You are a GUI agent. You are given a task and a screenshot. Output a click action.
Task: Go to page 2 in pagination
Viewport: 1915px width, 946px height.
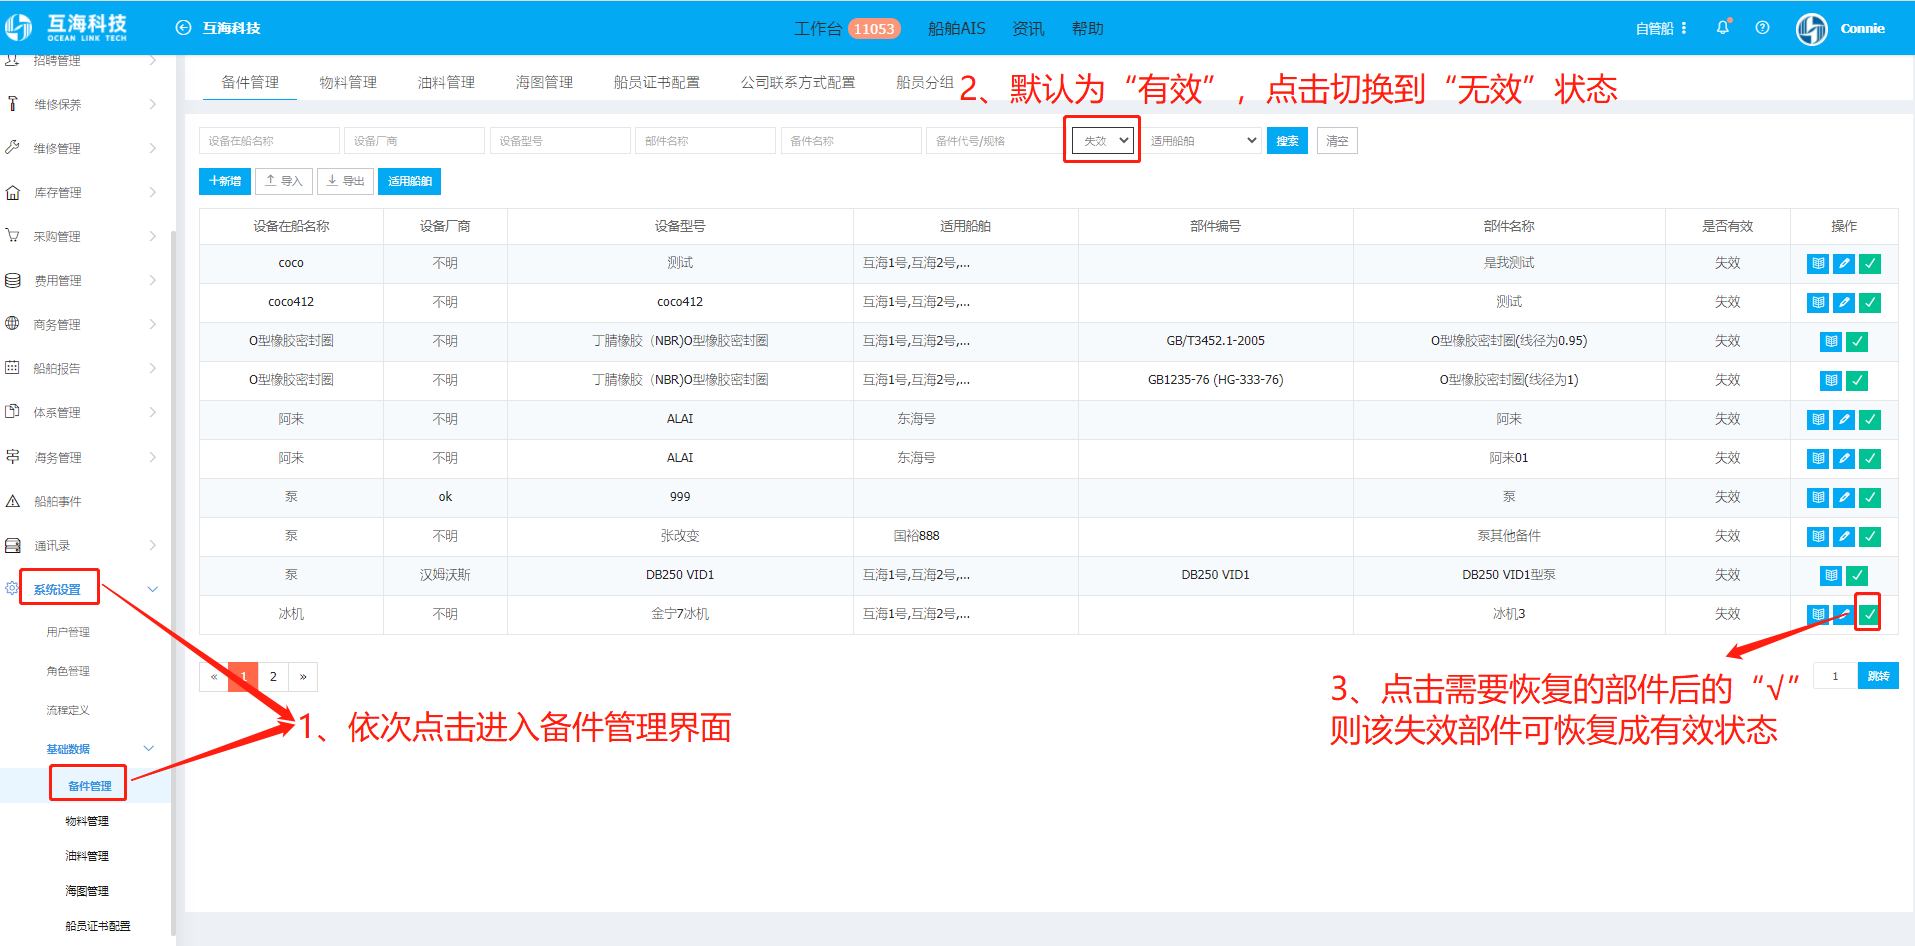[273, 677]
